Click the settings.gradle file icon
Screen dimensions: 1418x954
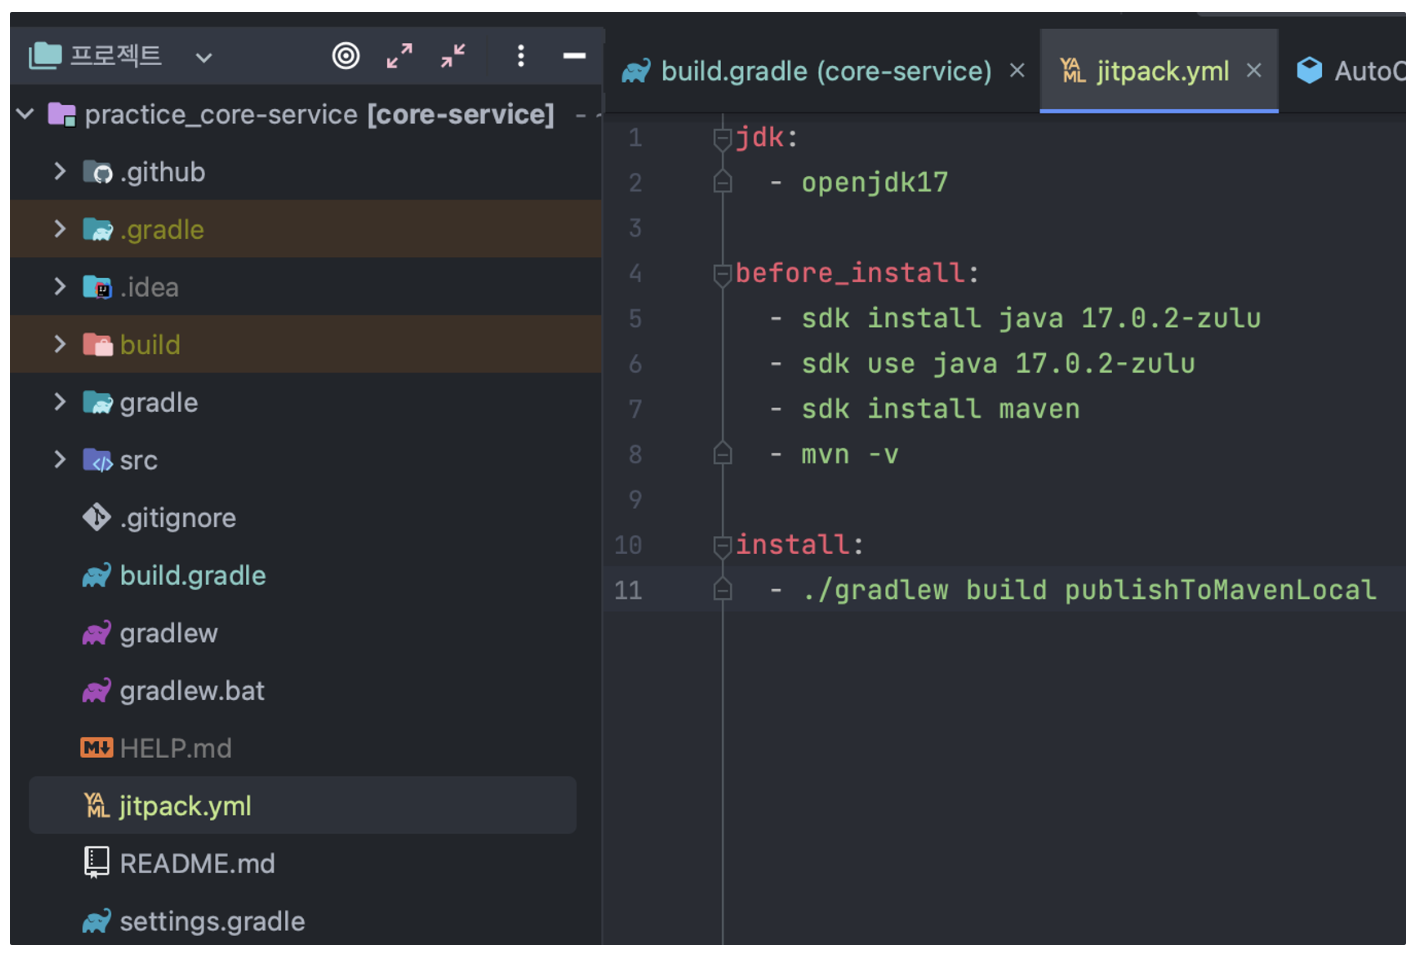coord(96,921)
